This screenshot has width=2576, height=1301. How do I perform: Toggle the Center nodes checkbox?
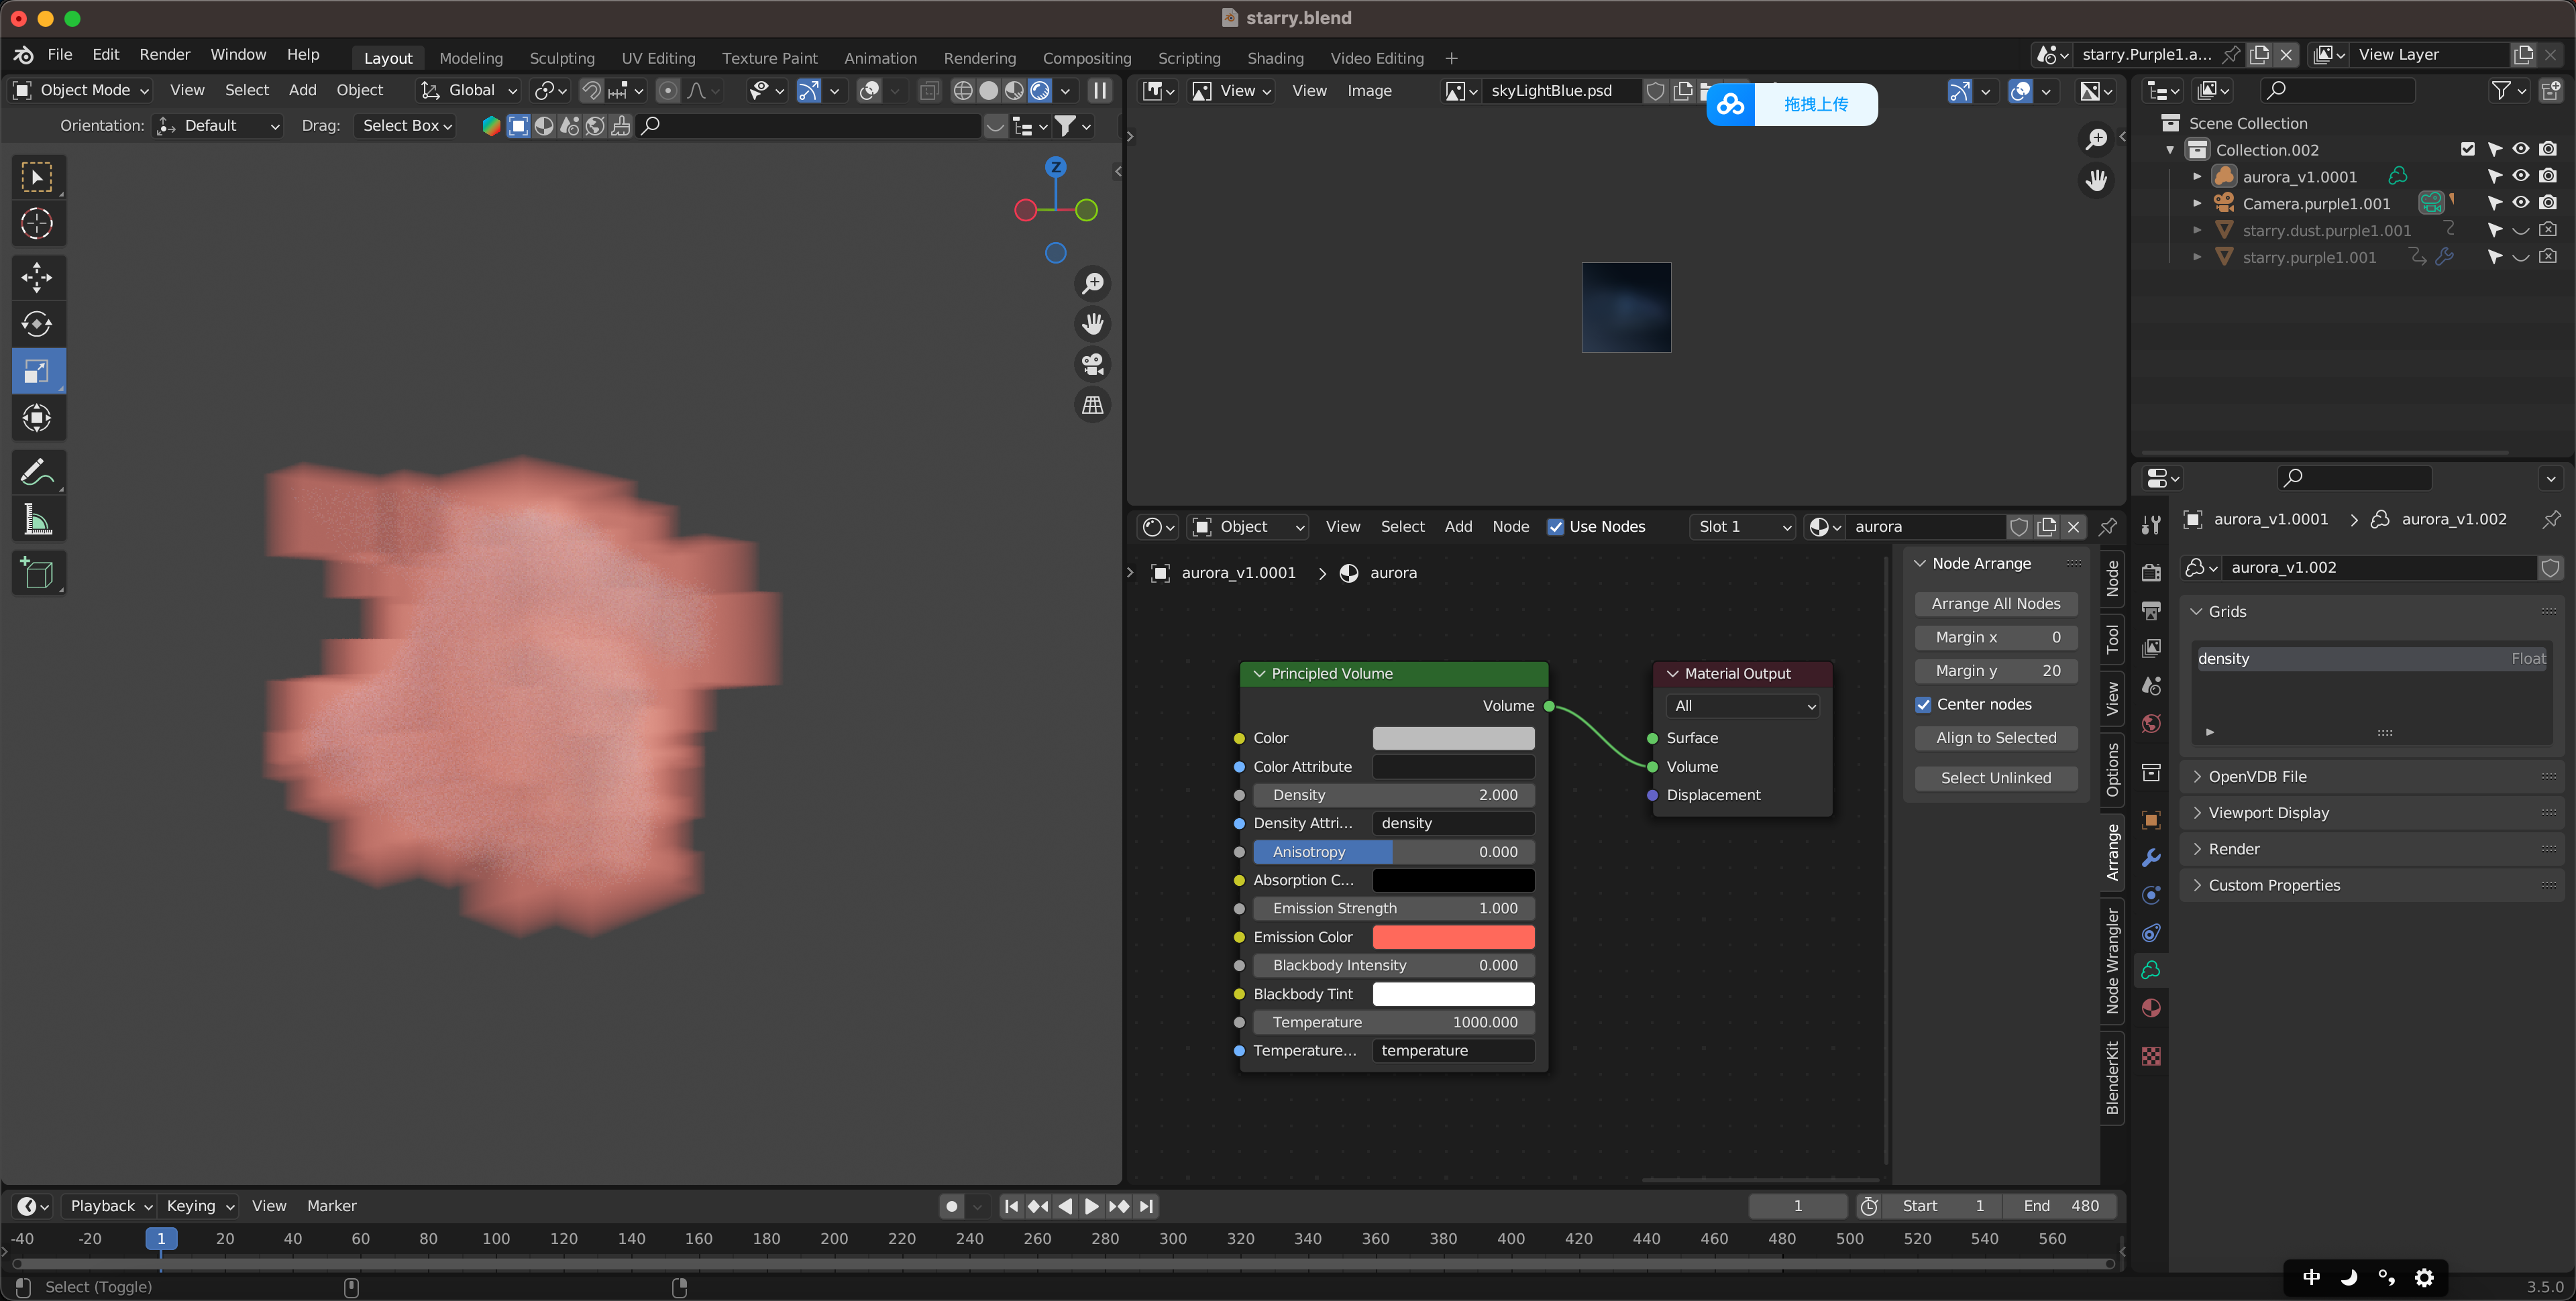(1923, 704)
